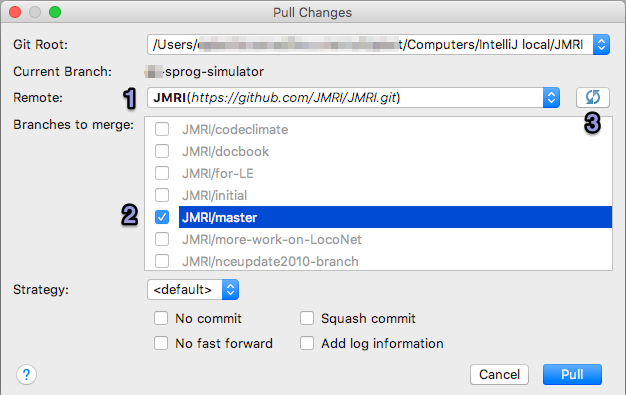The height and width of the screenshot is (395, 626).
Task: Tick the JMRI/initial checkbox
Action: (162, 195)
